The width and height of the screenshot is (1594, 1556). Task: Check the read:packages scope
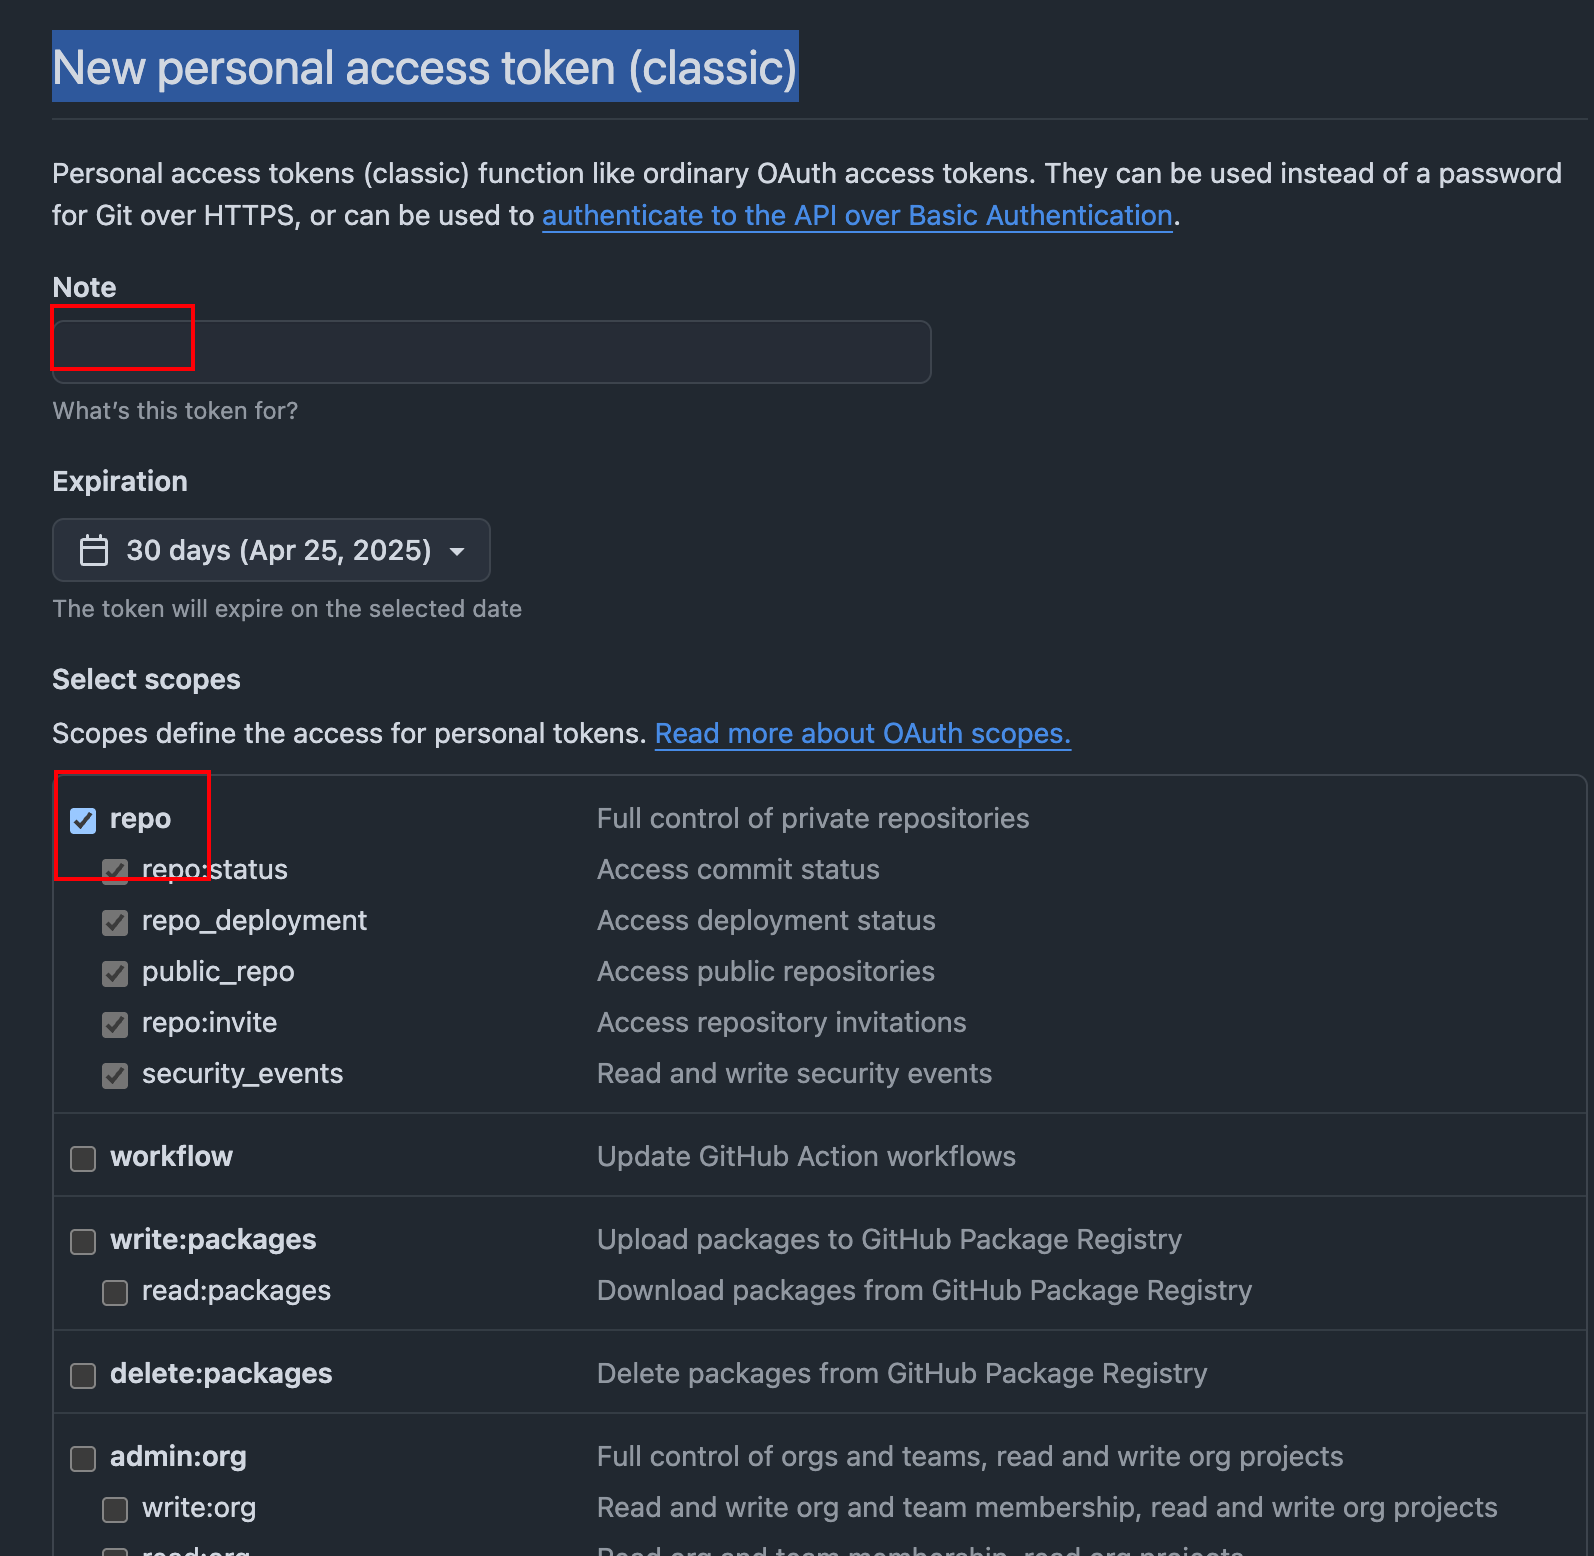click(x=115, y=1292)
